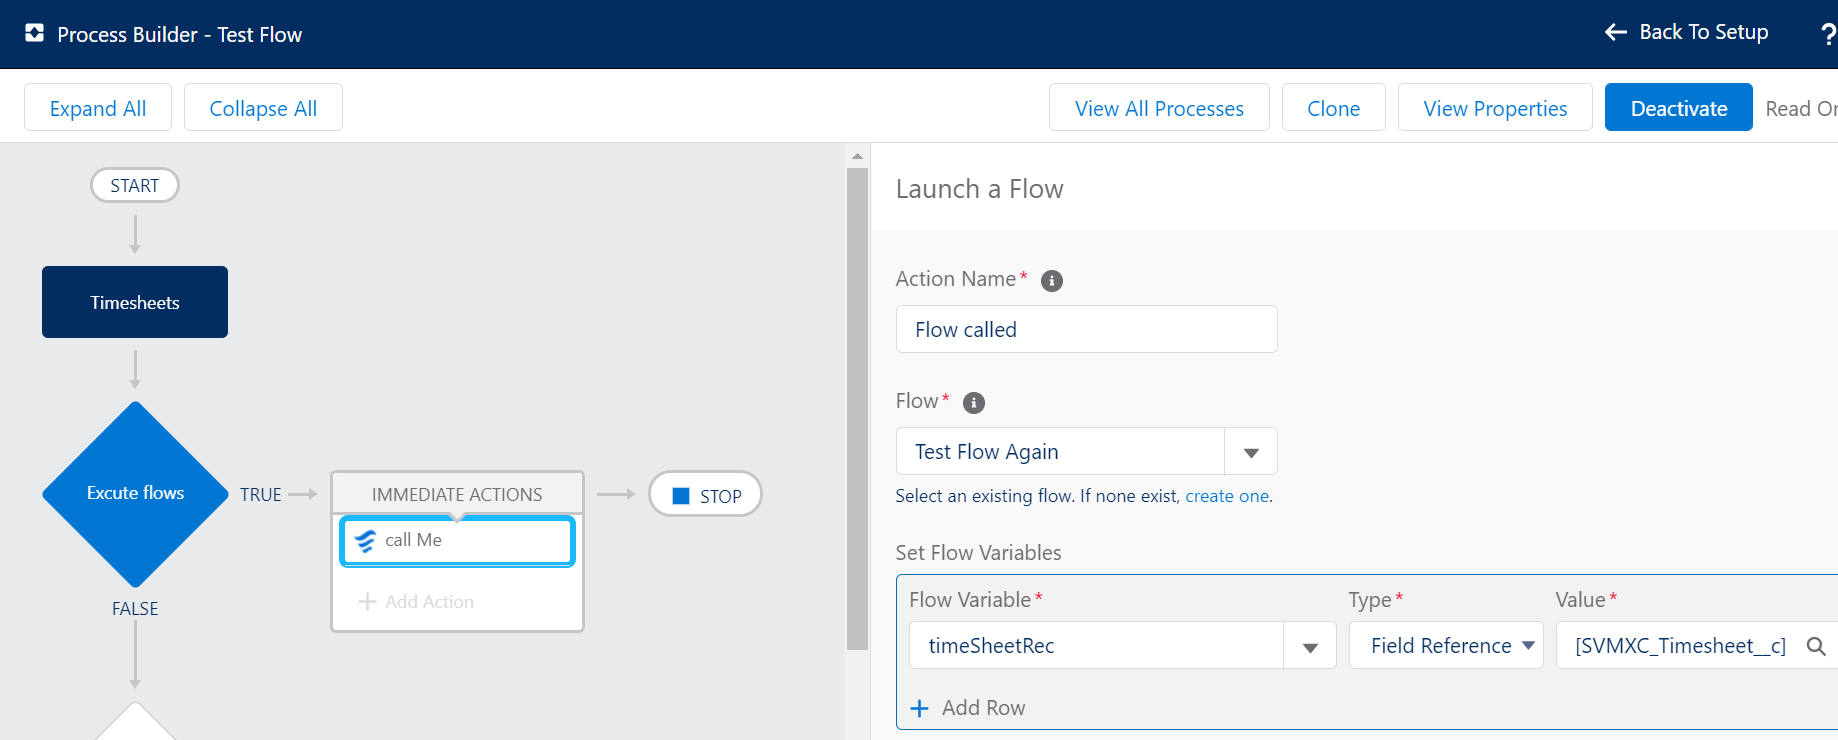The width and height of the screenshot is (1838, 740).
Task: Click Collapse All button
Action: click(x=263, y=108)
